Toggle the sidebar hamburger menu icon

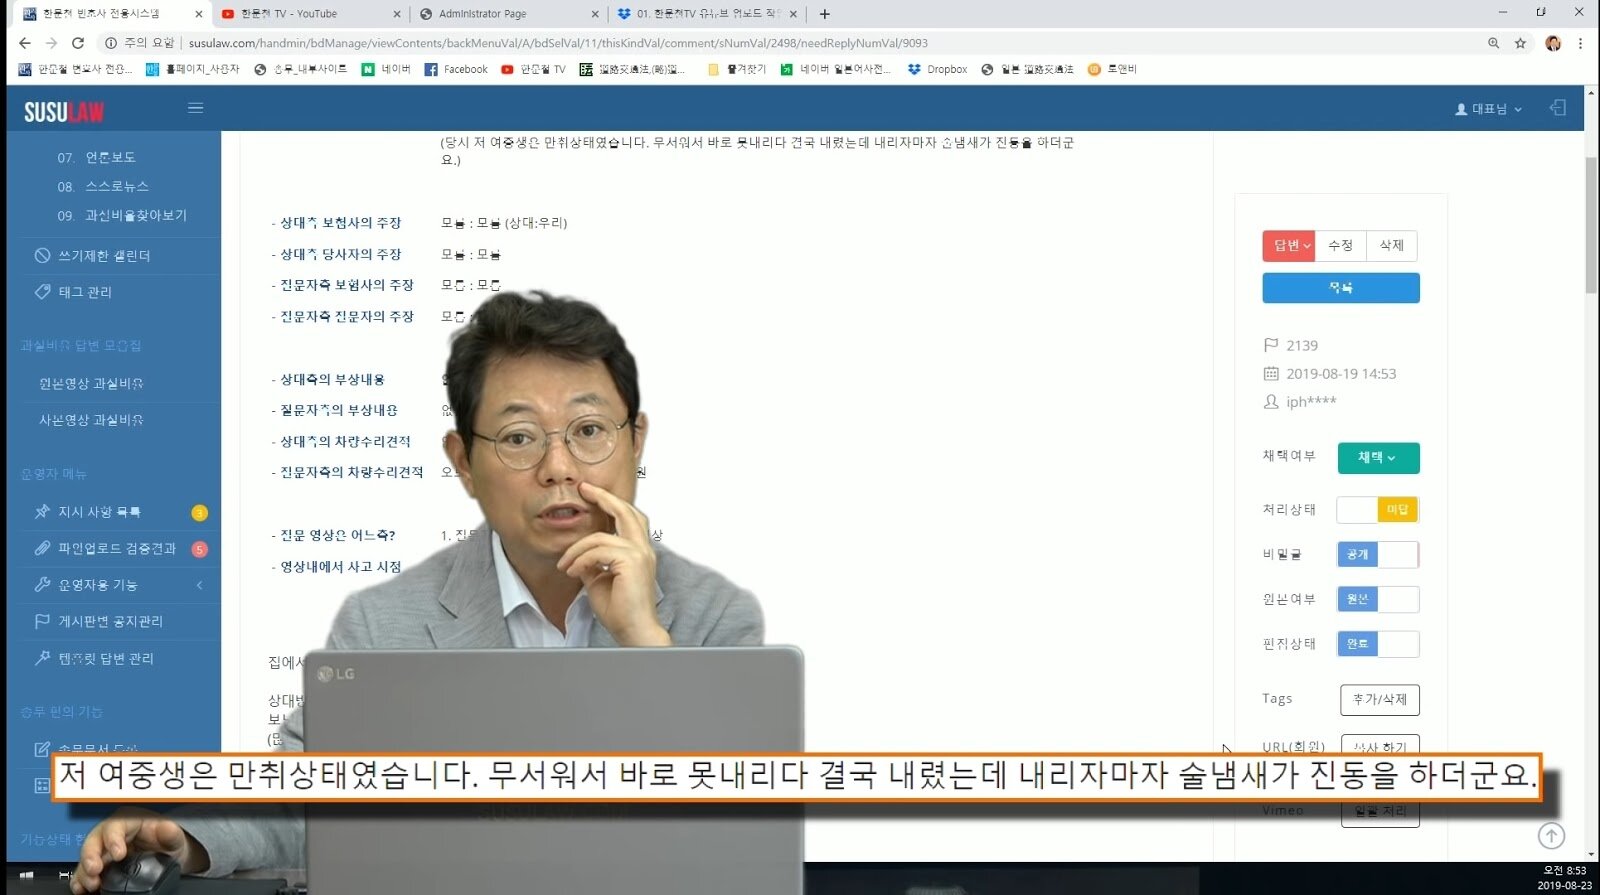pyautogui.click(x=196, y=108)
